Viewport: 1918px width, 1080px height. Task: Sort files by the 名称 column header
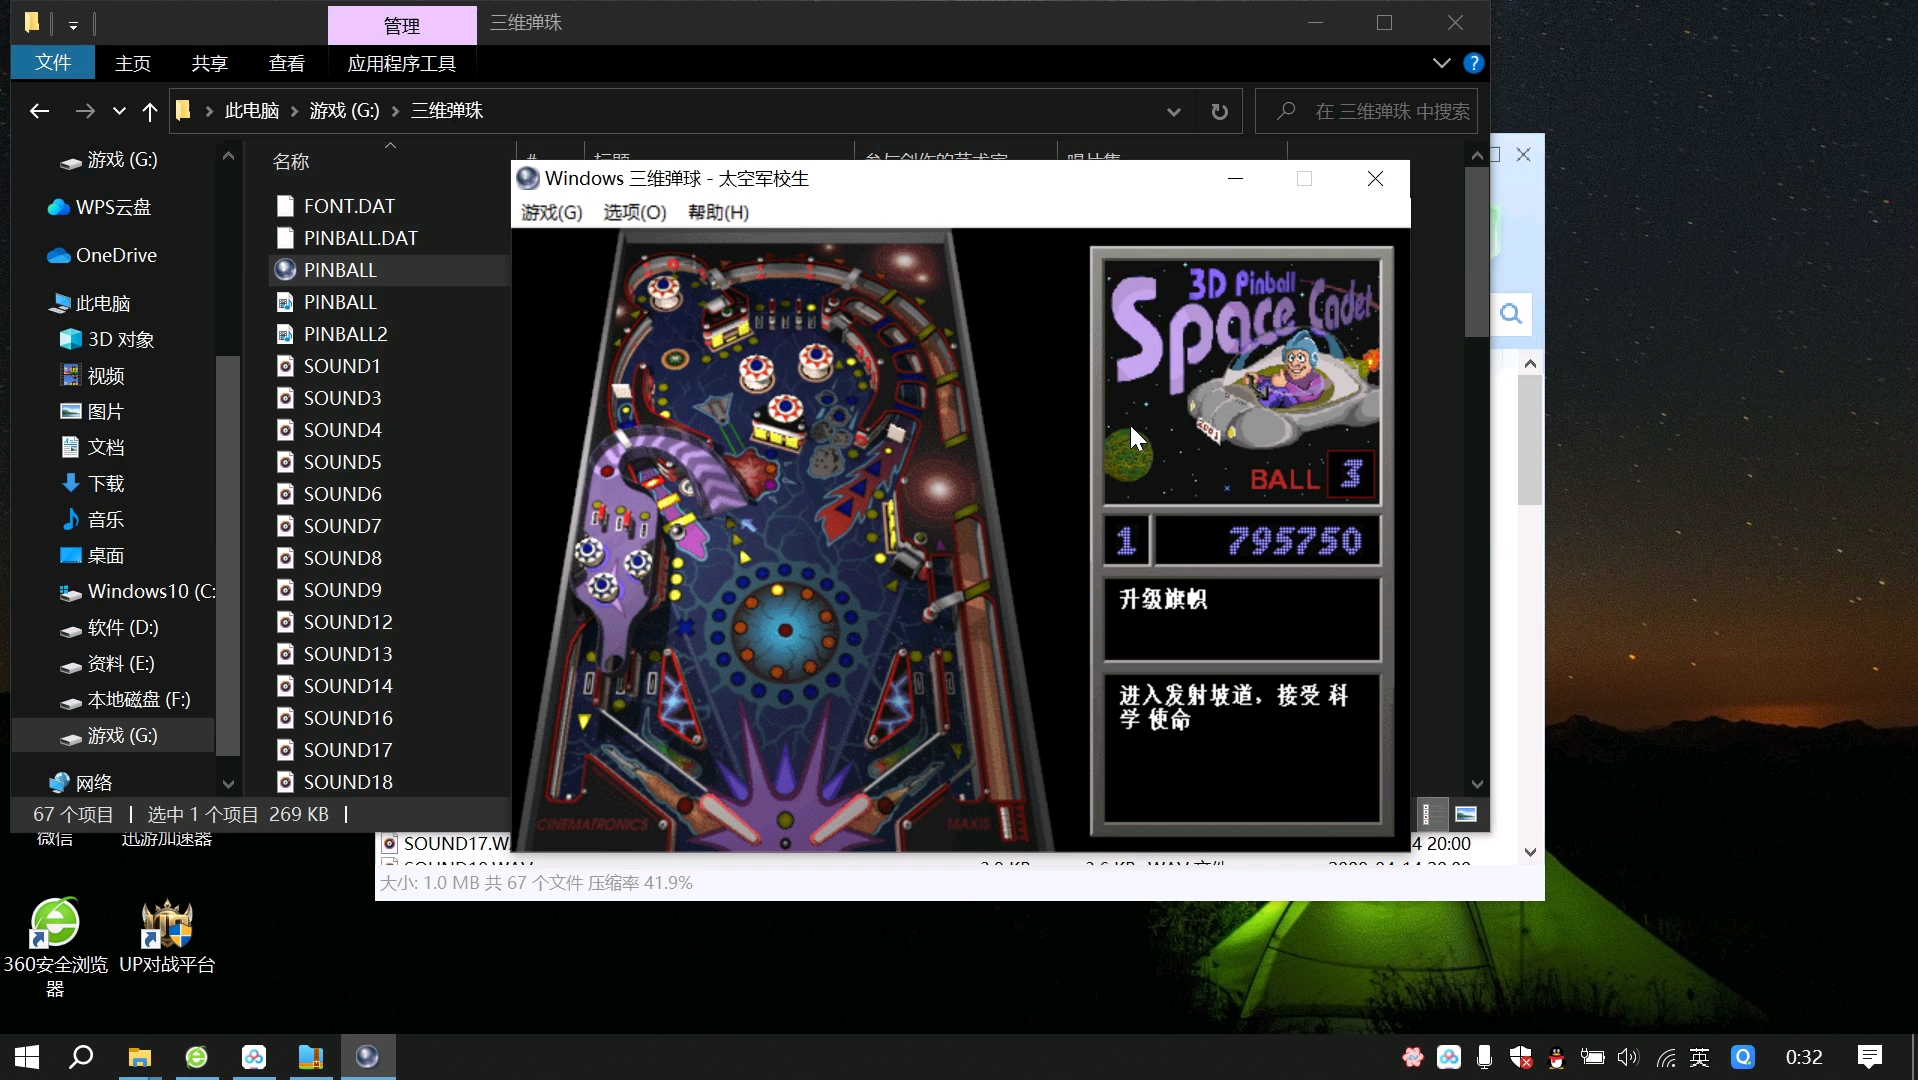(291, 161)
